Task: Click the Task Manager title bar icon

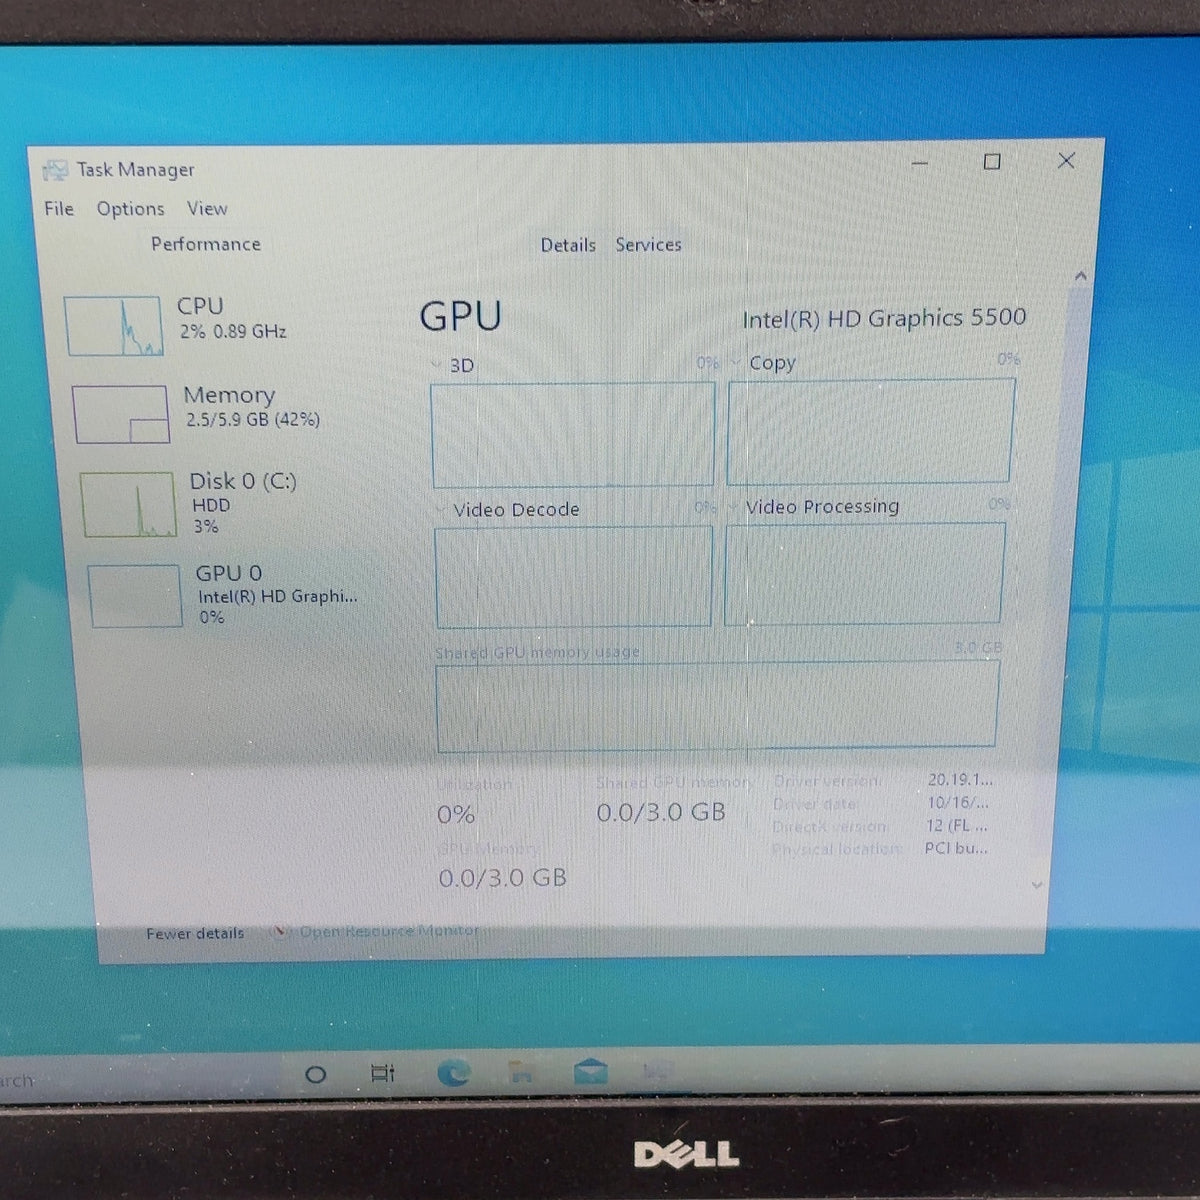Action: point(56,170)
